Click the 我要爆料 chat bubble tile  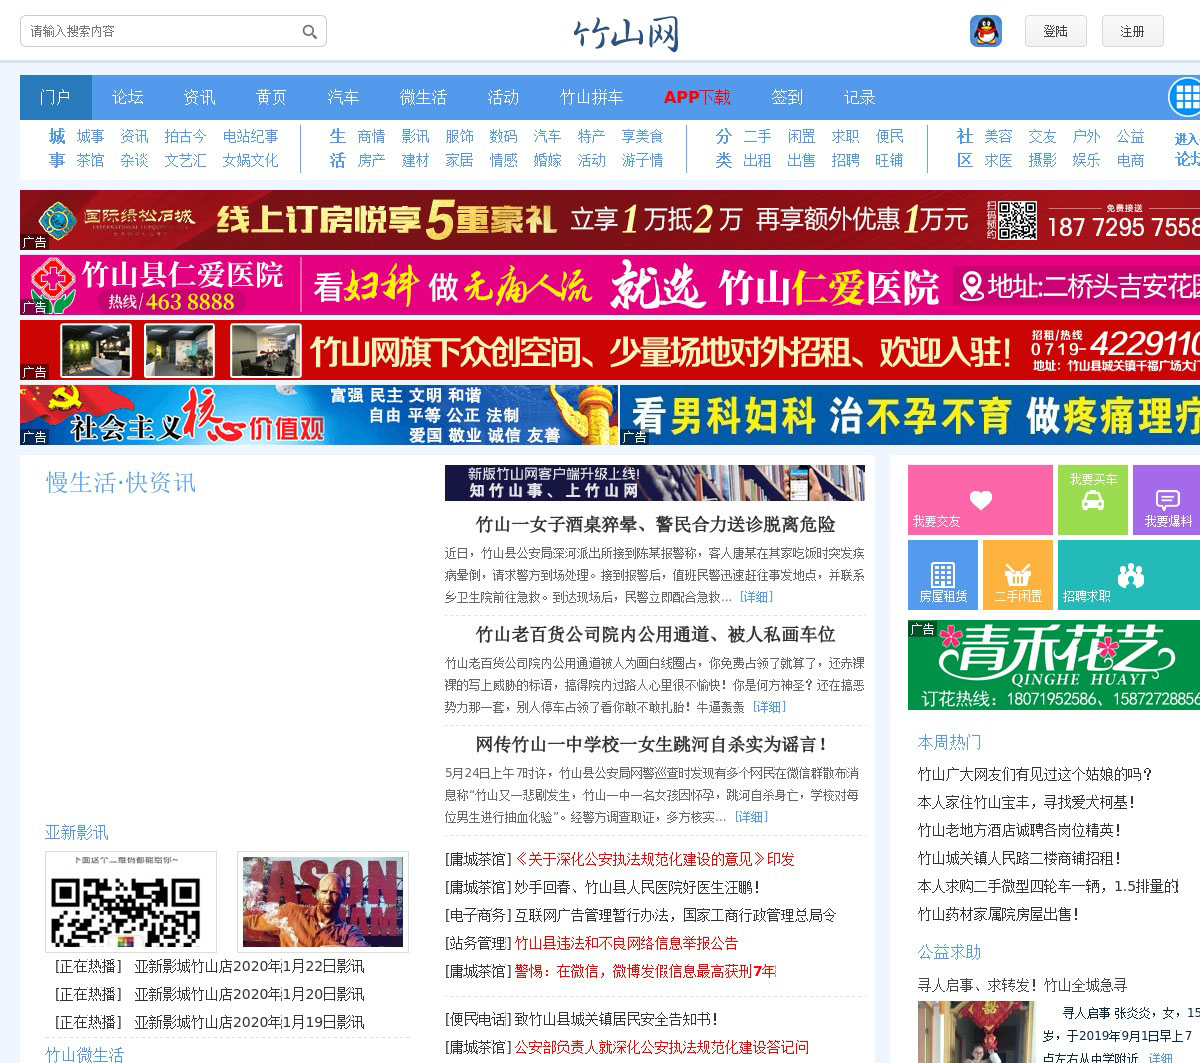pyautogui.click(x=1167, y=500)
